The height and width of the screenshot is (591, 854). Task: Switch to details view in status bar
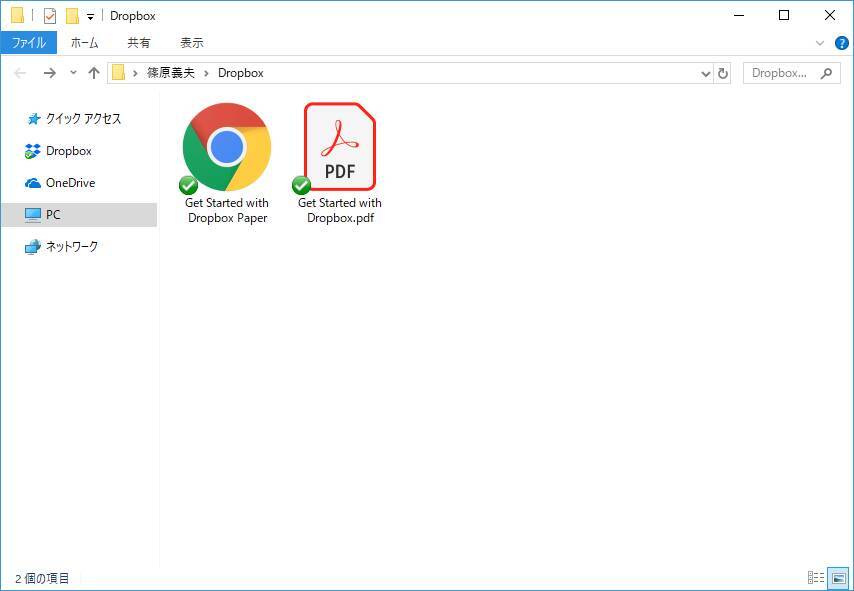[x=816, y=578]
